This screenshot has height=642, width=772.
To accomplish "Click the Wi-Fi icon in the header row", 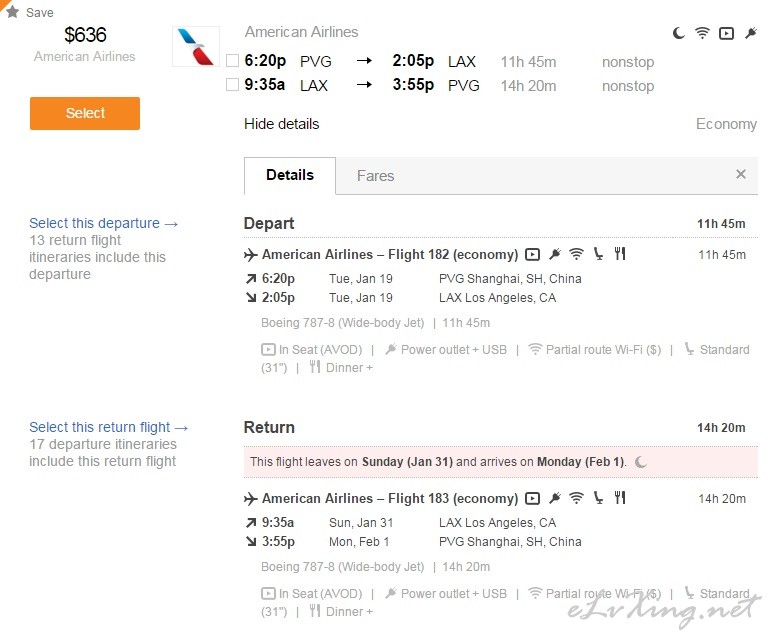I will [702, 33].
